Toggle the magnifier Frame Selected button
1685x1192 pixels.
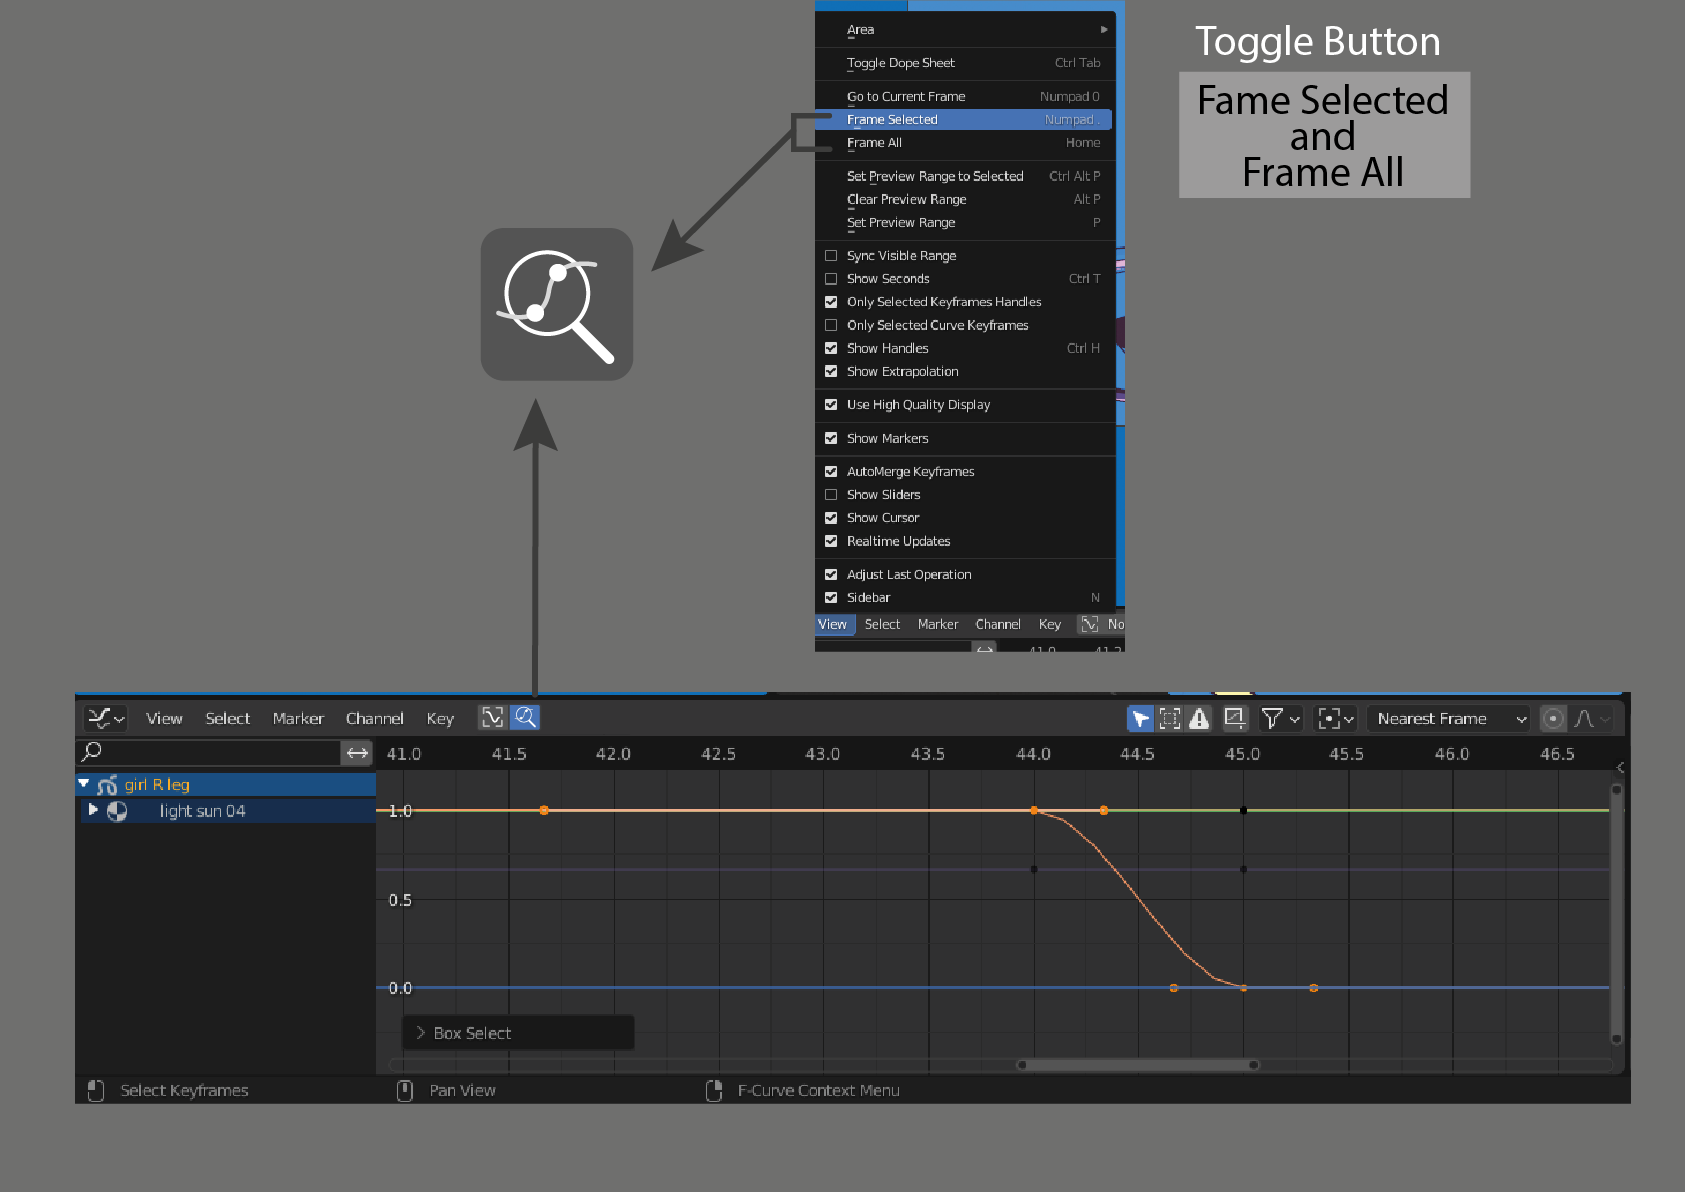[525, 718]
